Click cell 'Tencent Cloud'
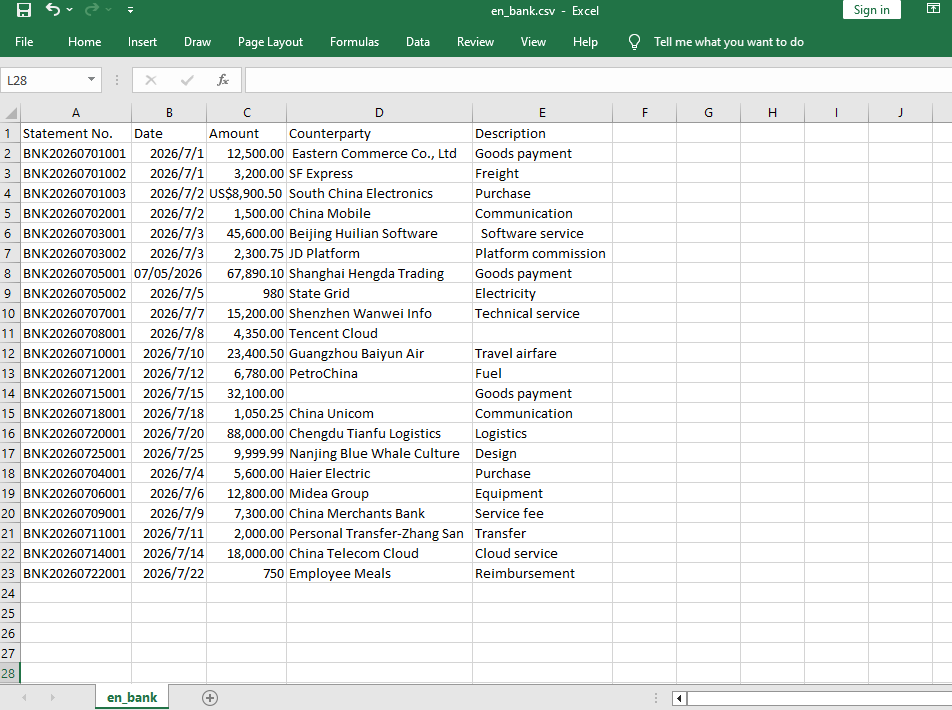The width and height of the screenshot is (952, 710). [x=379, y=333]
